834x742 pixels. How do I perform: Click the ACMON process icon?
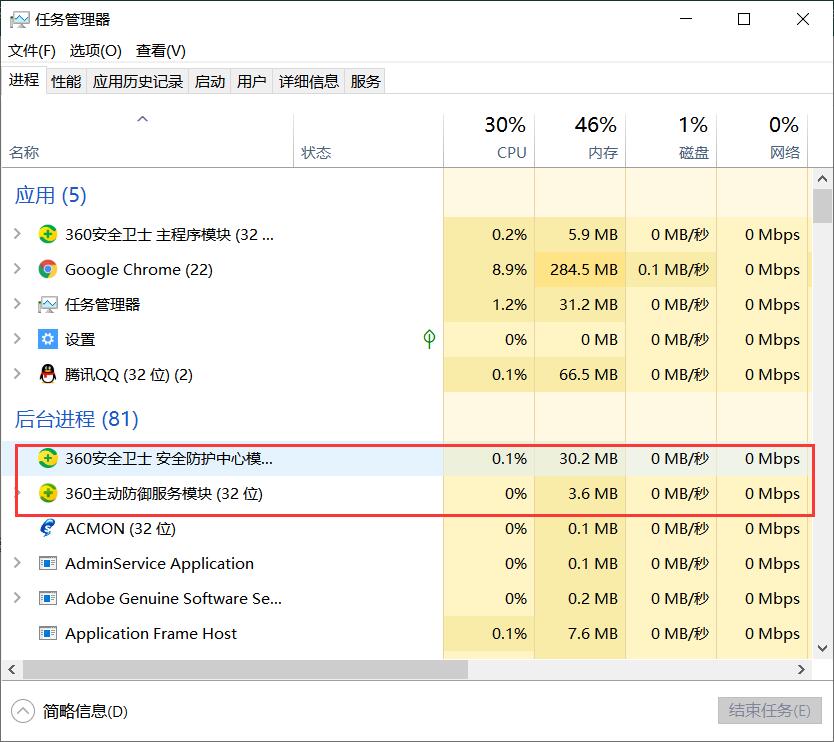click(x=47, y=528)
